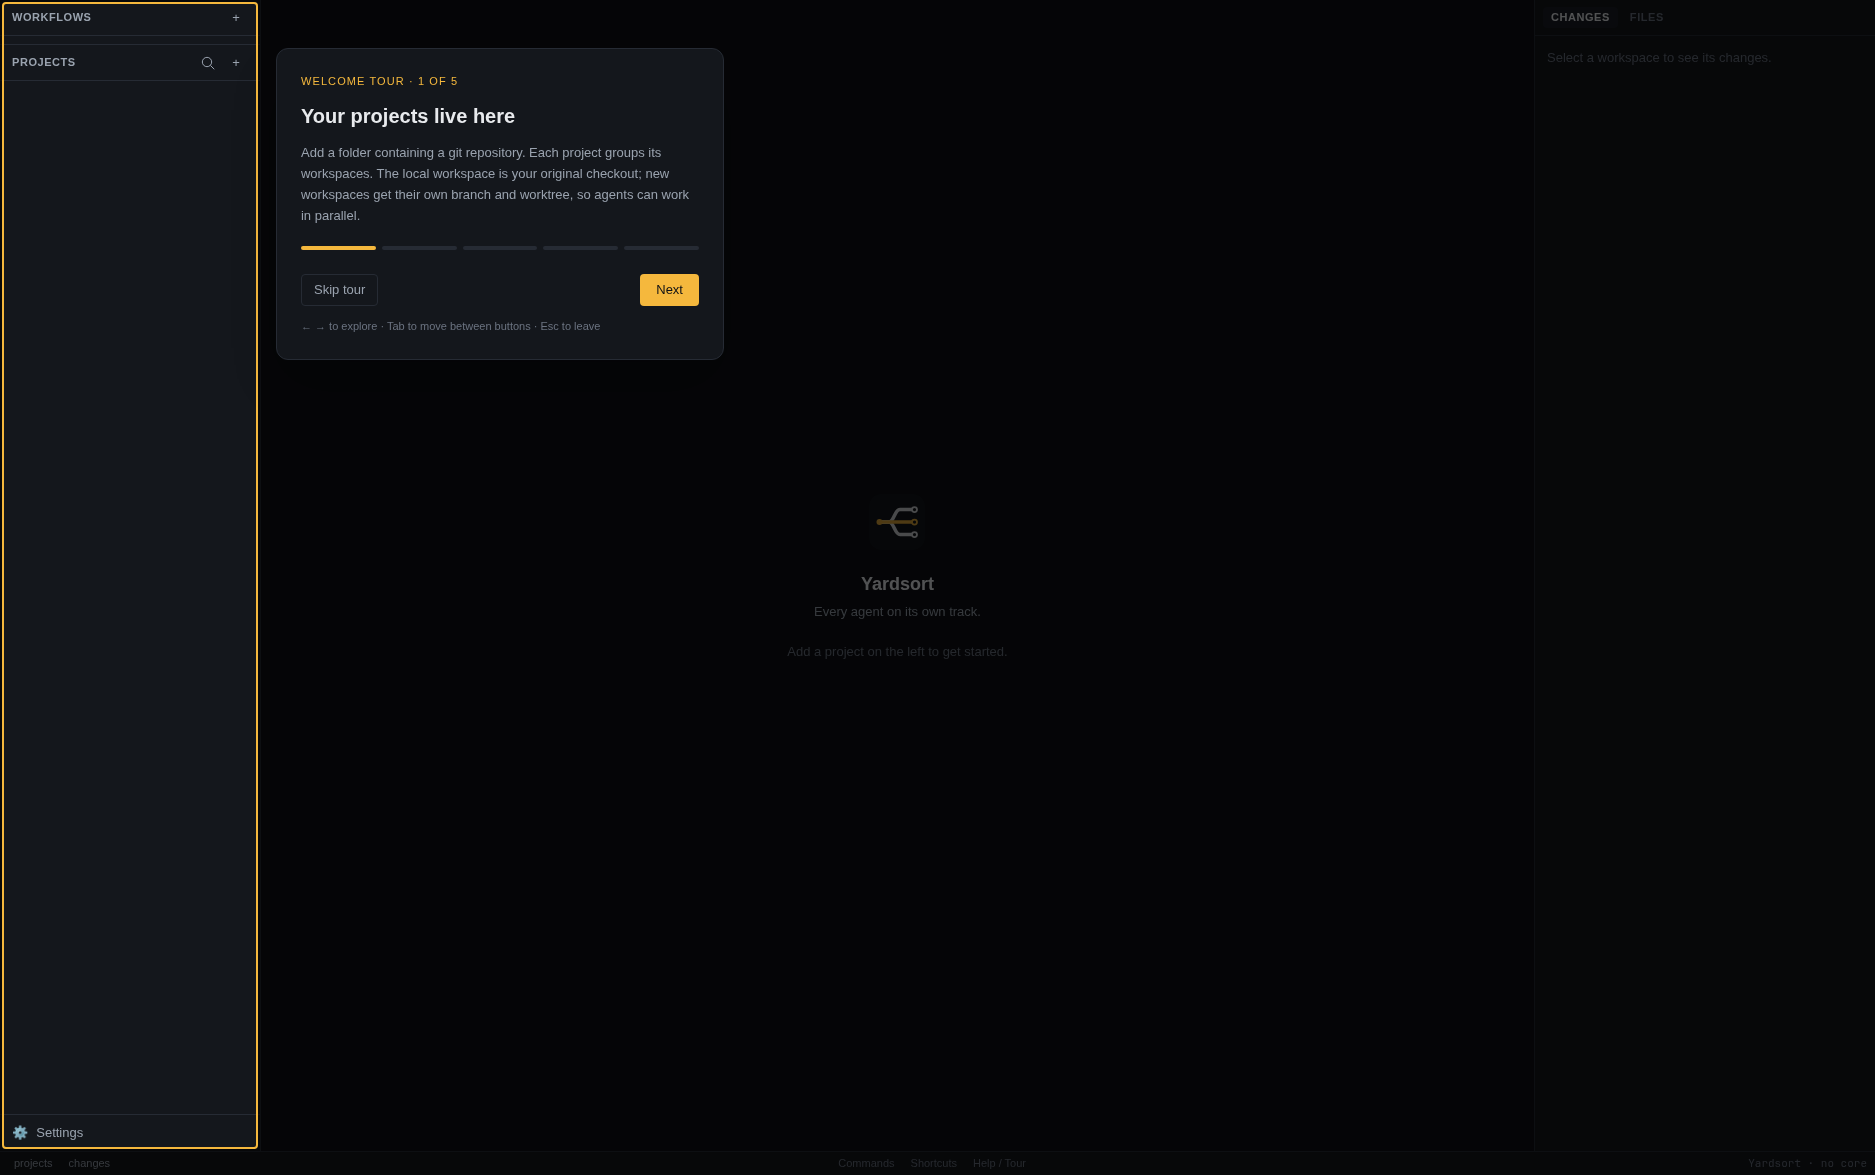Click the last tour progress segment
The width and height of the screenshot is (1875, 1175).
point(661,248)
